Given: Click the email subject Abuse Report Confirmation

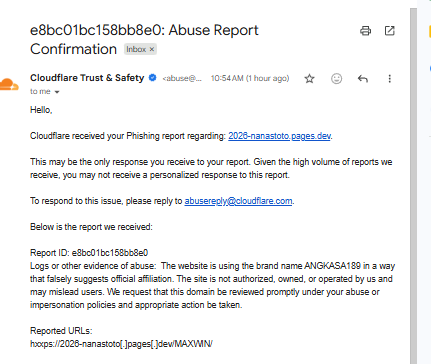Looking at the screenshot, I should point(144,40).
